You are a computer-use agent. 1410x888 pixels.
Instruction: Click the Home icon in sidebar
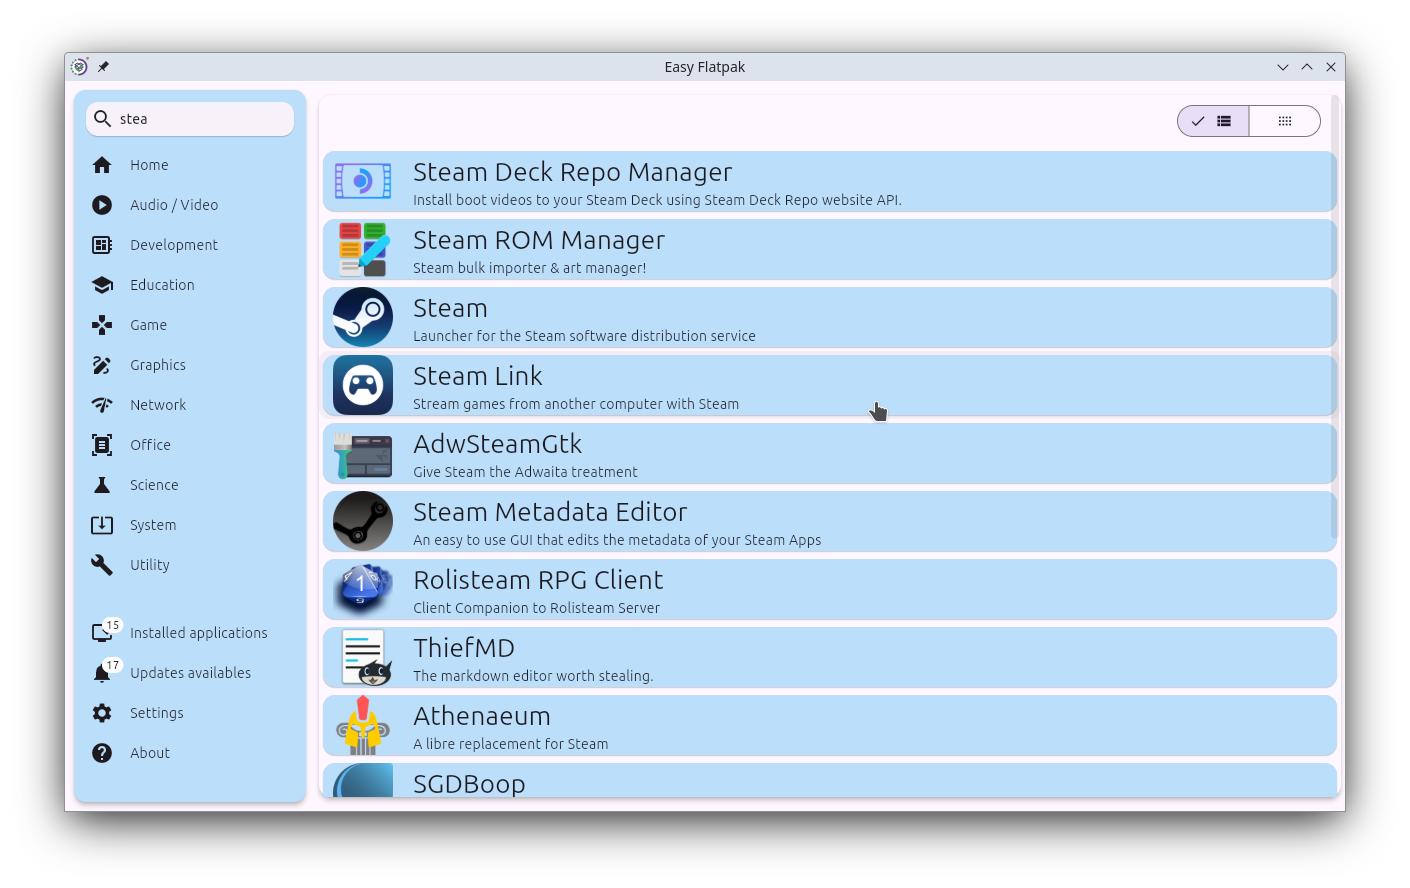point(102,165)
